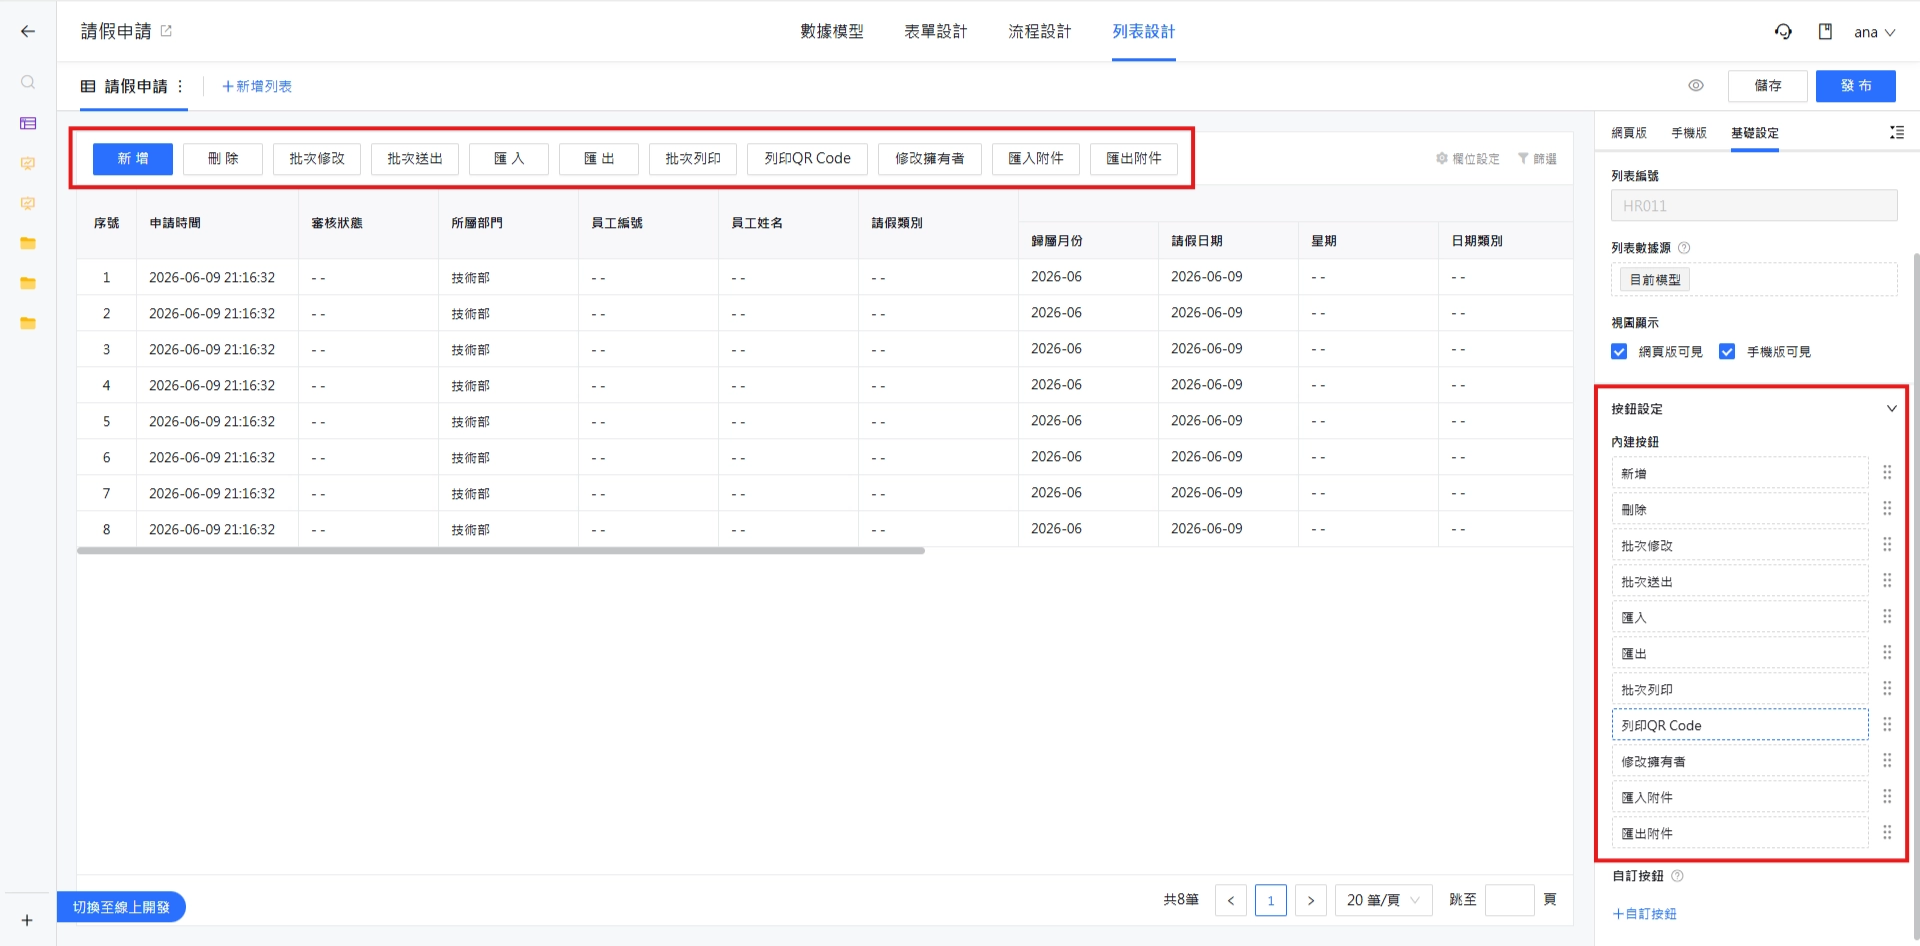Screen dimensions: 1920x946
Task: Uncheck 手機版可見 checkbox
Action: click(1727, 351)
